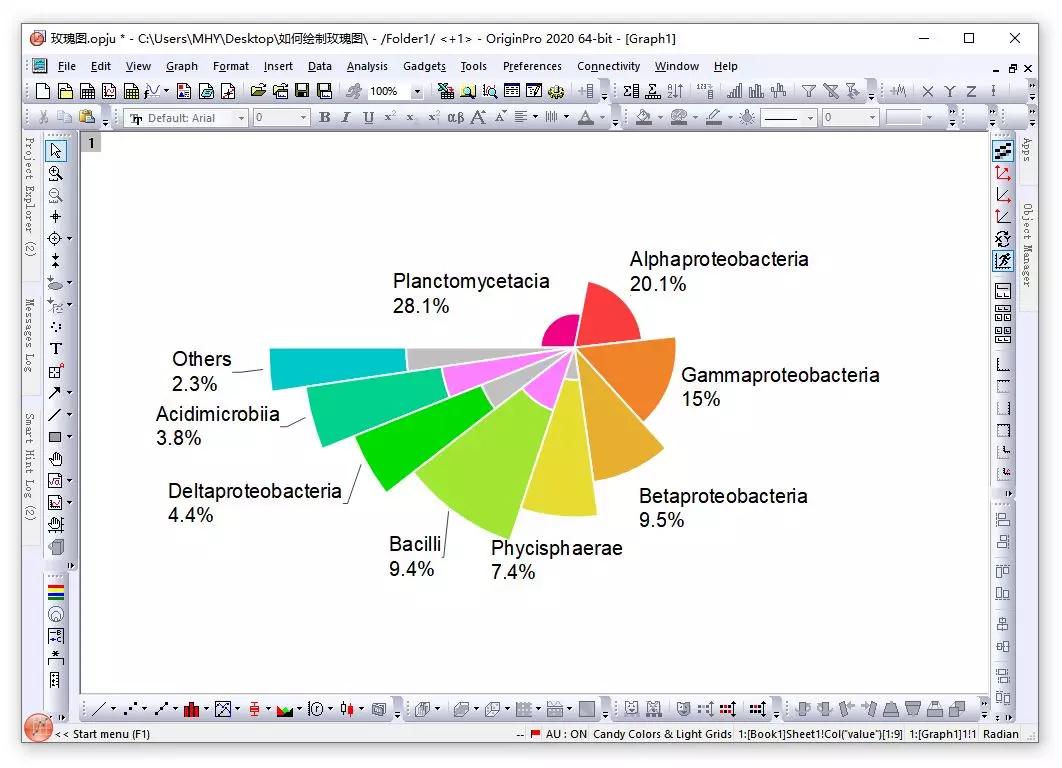Click the Start menu round icon
The width and height of the screenshot is (1062, 768).
point(38,727)
